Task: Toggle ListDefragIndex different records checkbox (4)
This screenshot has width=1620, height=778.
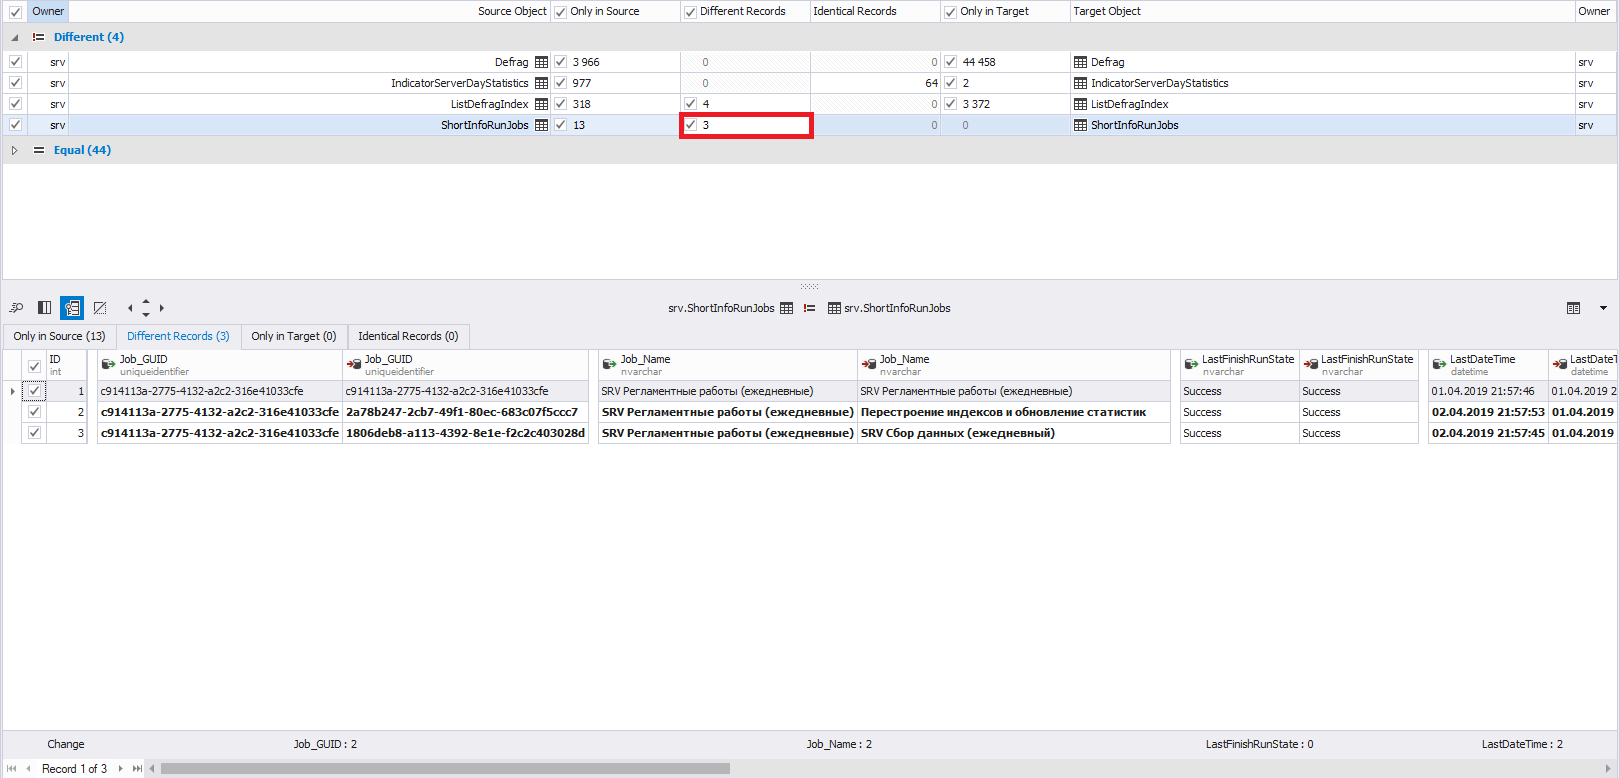Action: pos(690,104)
